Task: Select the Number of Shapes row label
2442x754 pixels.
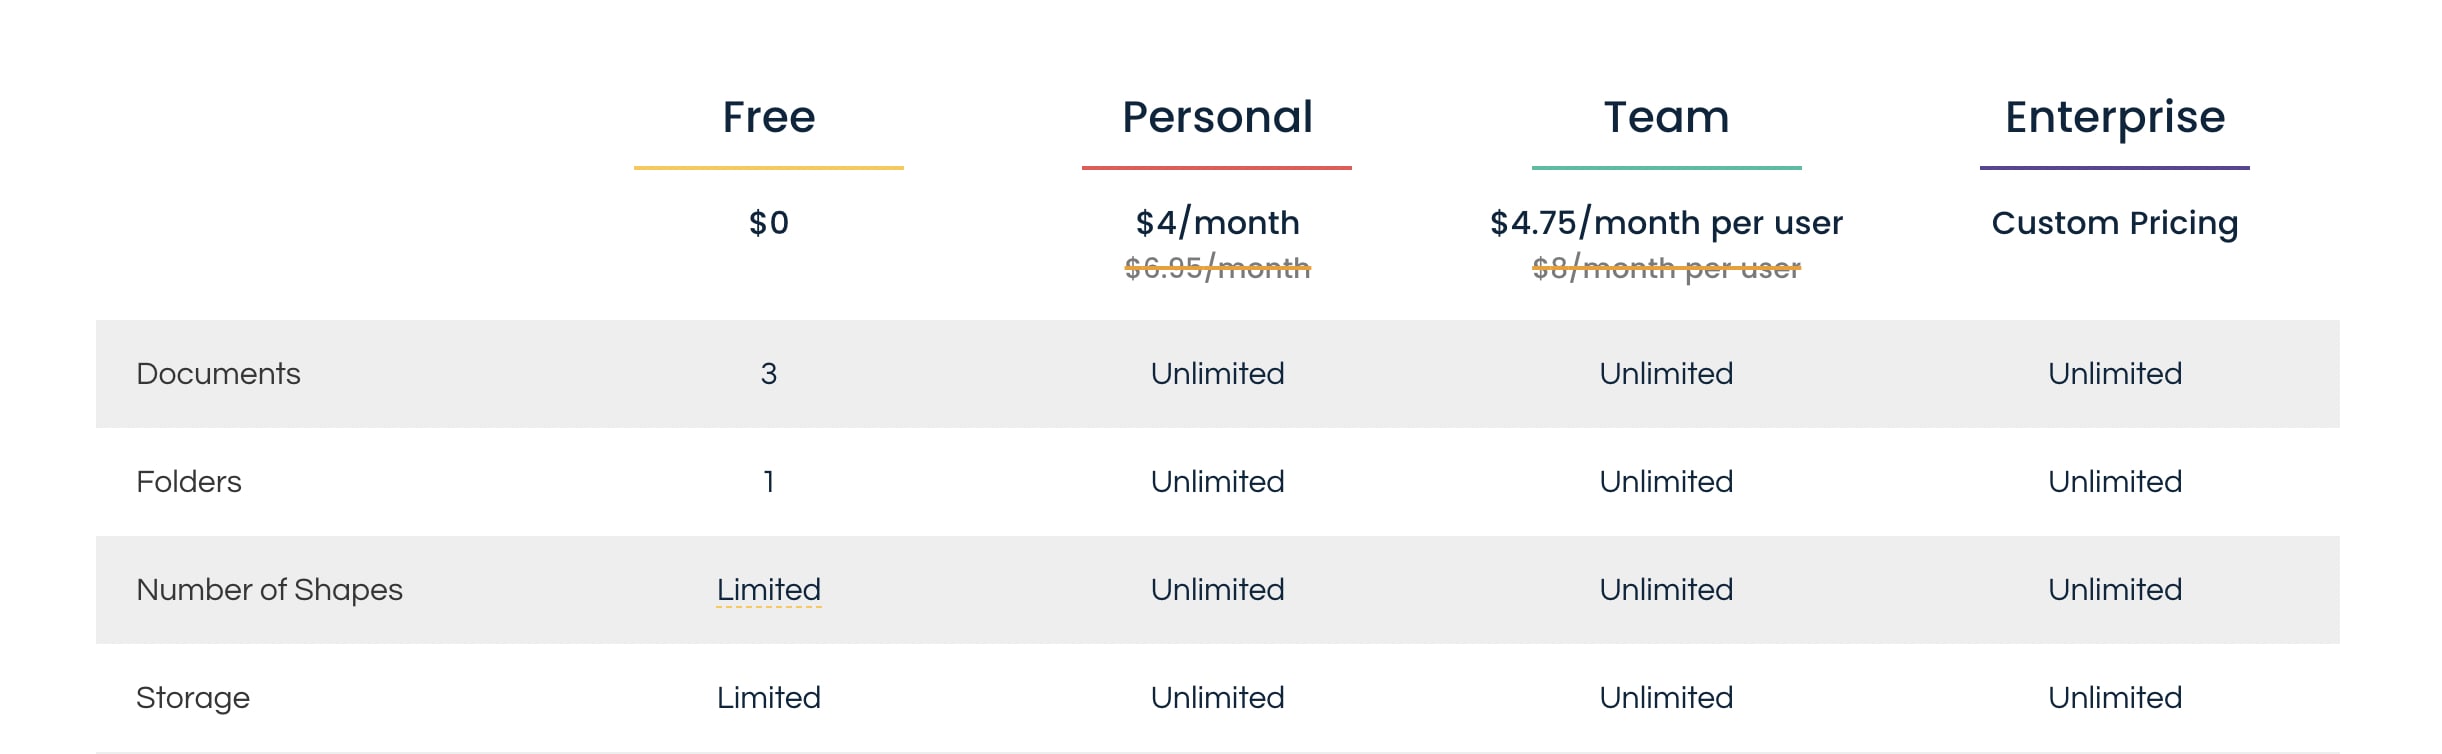Action: [x=269, y=590]
